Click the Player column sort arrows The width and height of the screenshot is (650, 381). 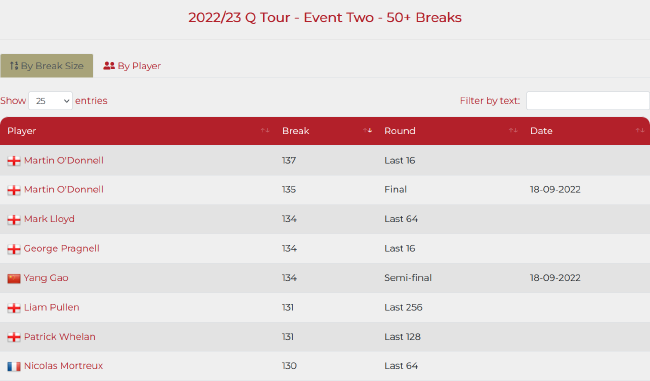tap(265, 131)
